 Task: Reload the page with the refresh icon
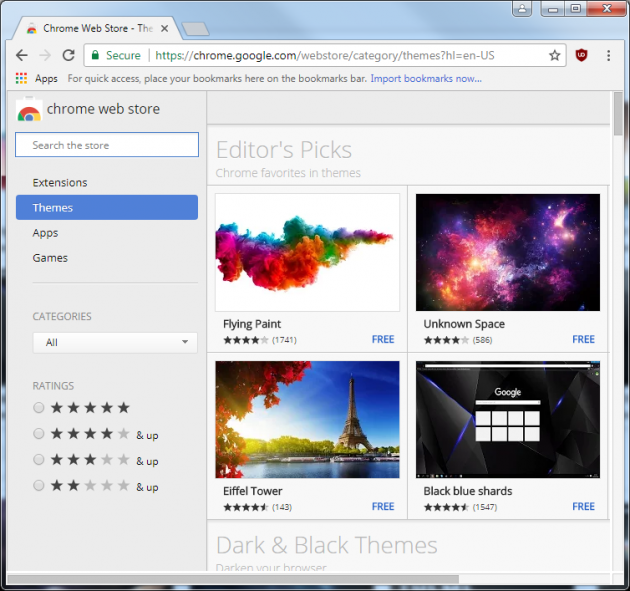[69, 55]
